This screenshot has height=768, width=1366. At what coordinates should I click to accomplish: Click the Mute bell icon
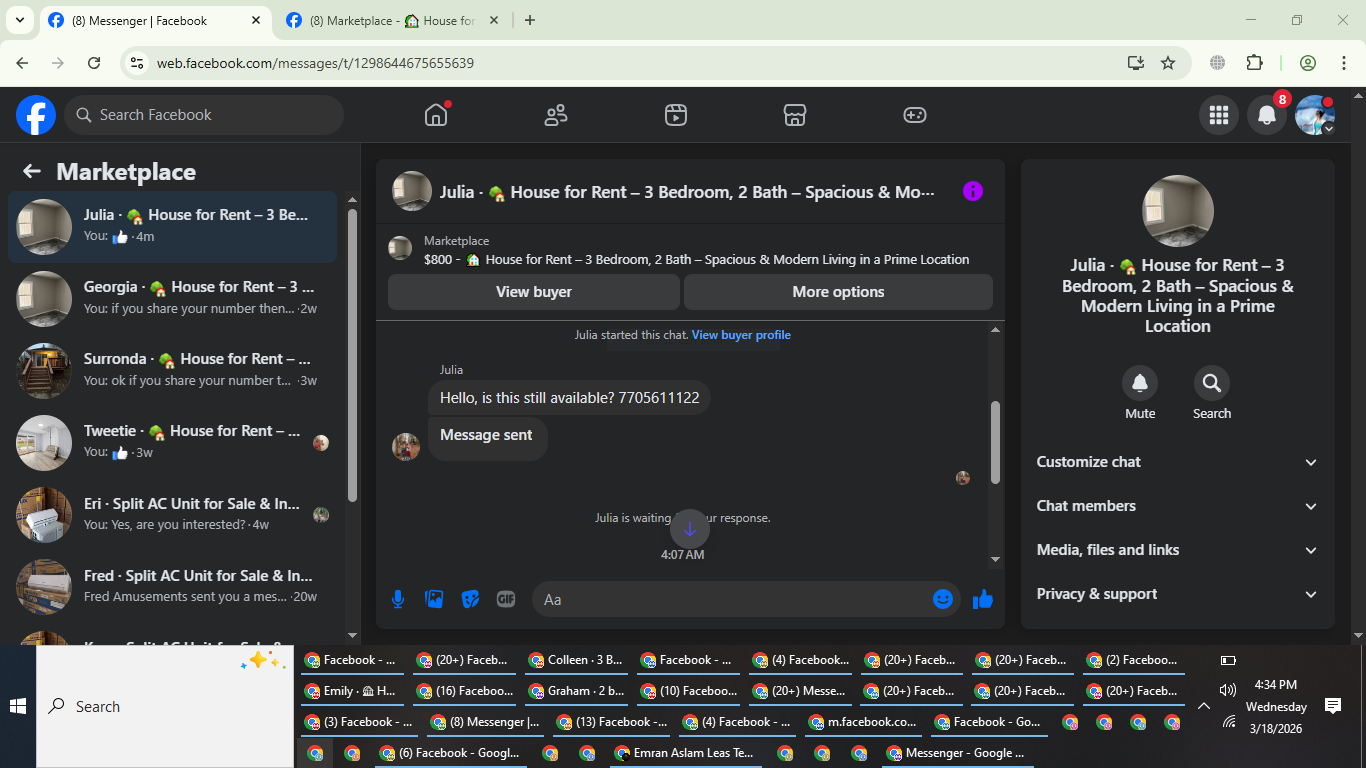point(1140,383)
